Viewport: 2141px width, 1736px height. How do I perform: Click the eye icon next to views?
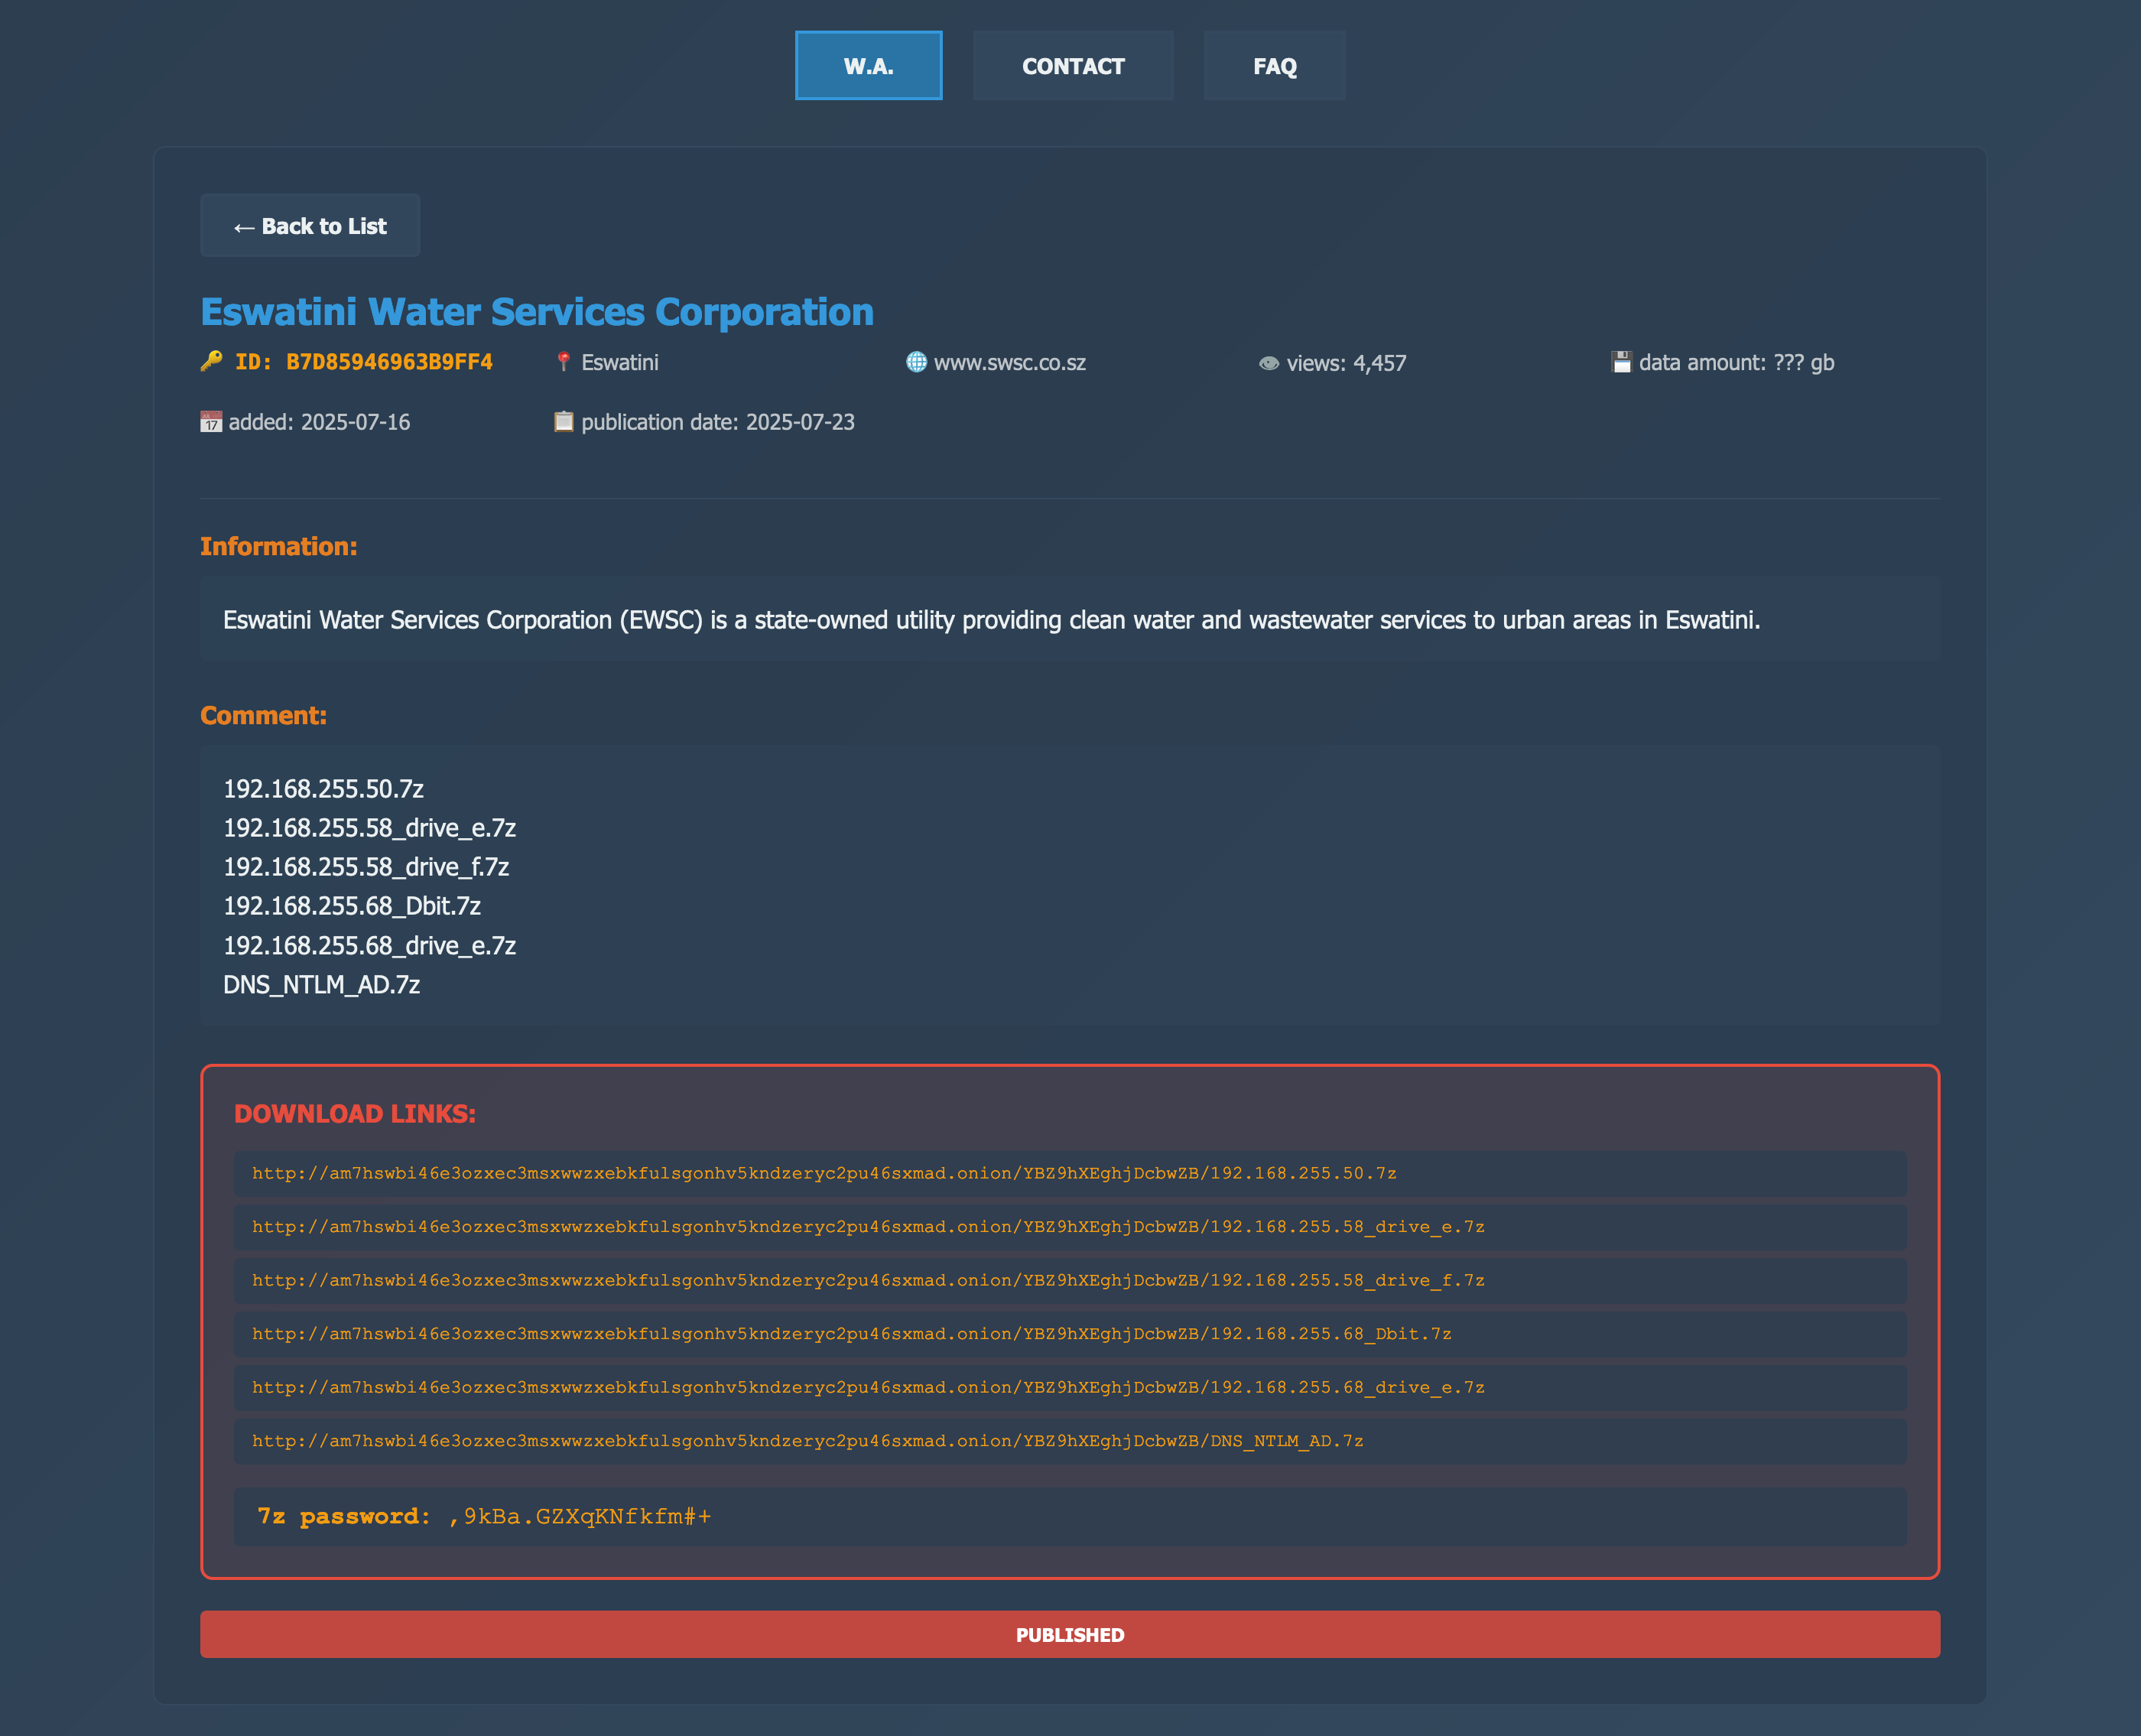pyautogui.click(x=1269, y=363)
